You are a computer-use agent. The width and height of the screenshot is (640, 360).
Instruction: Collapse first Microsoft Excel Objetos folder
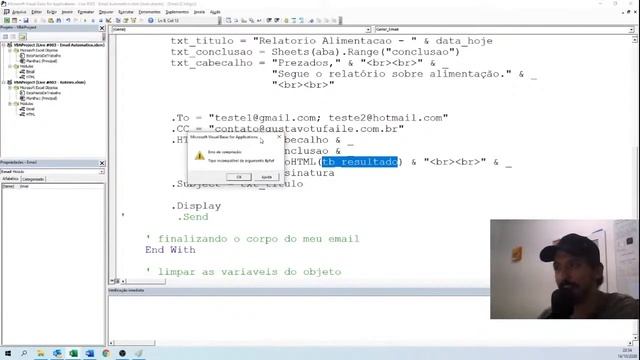point(10,50)
